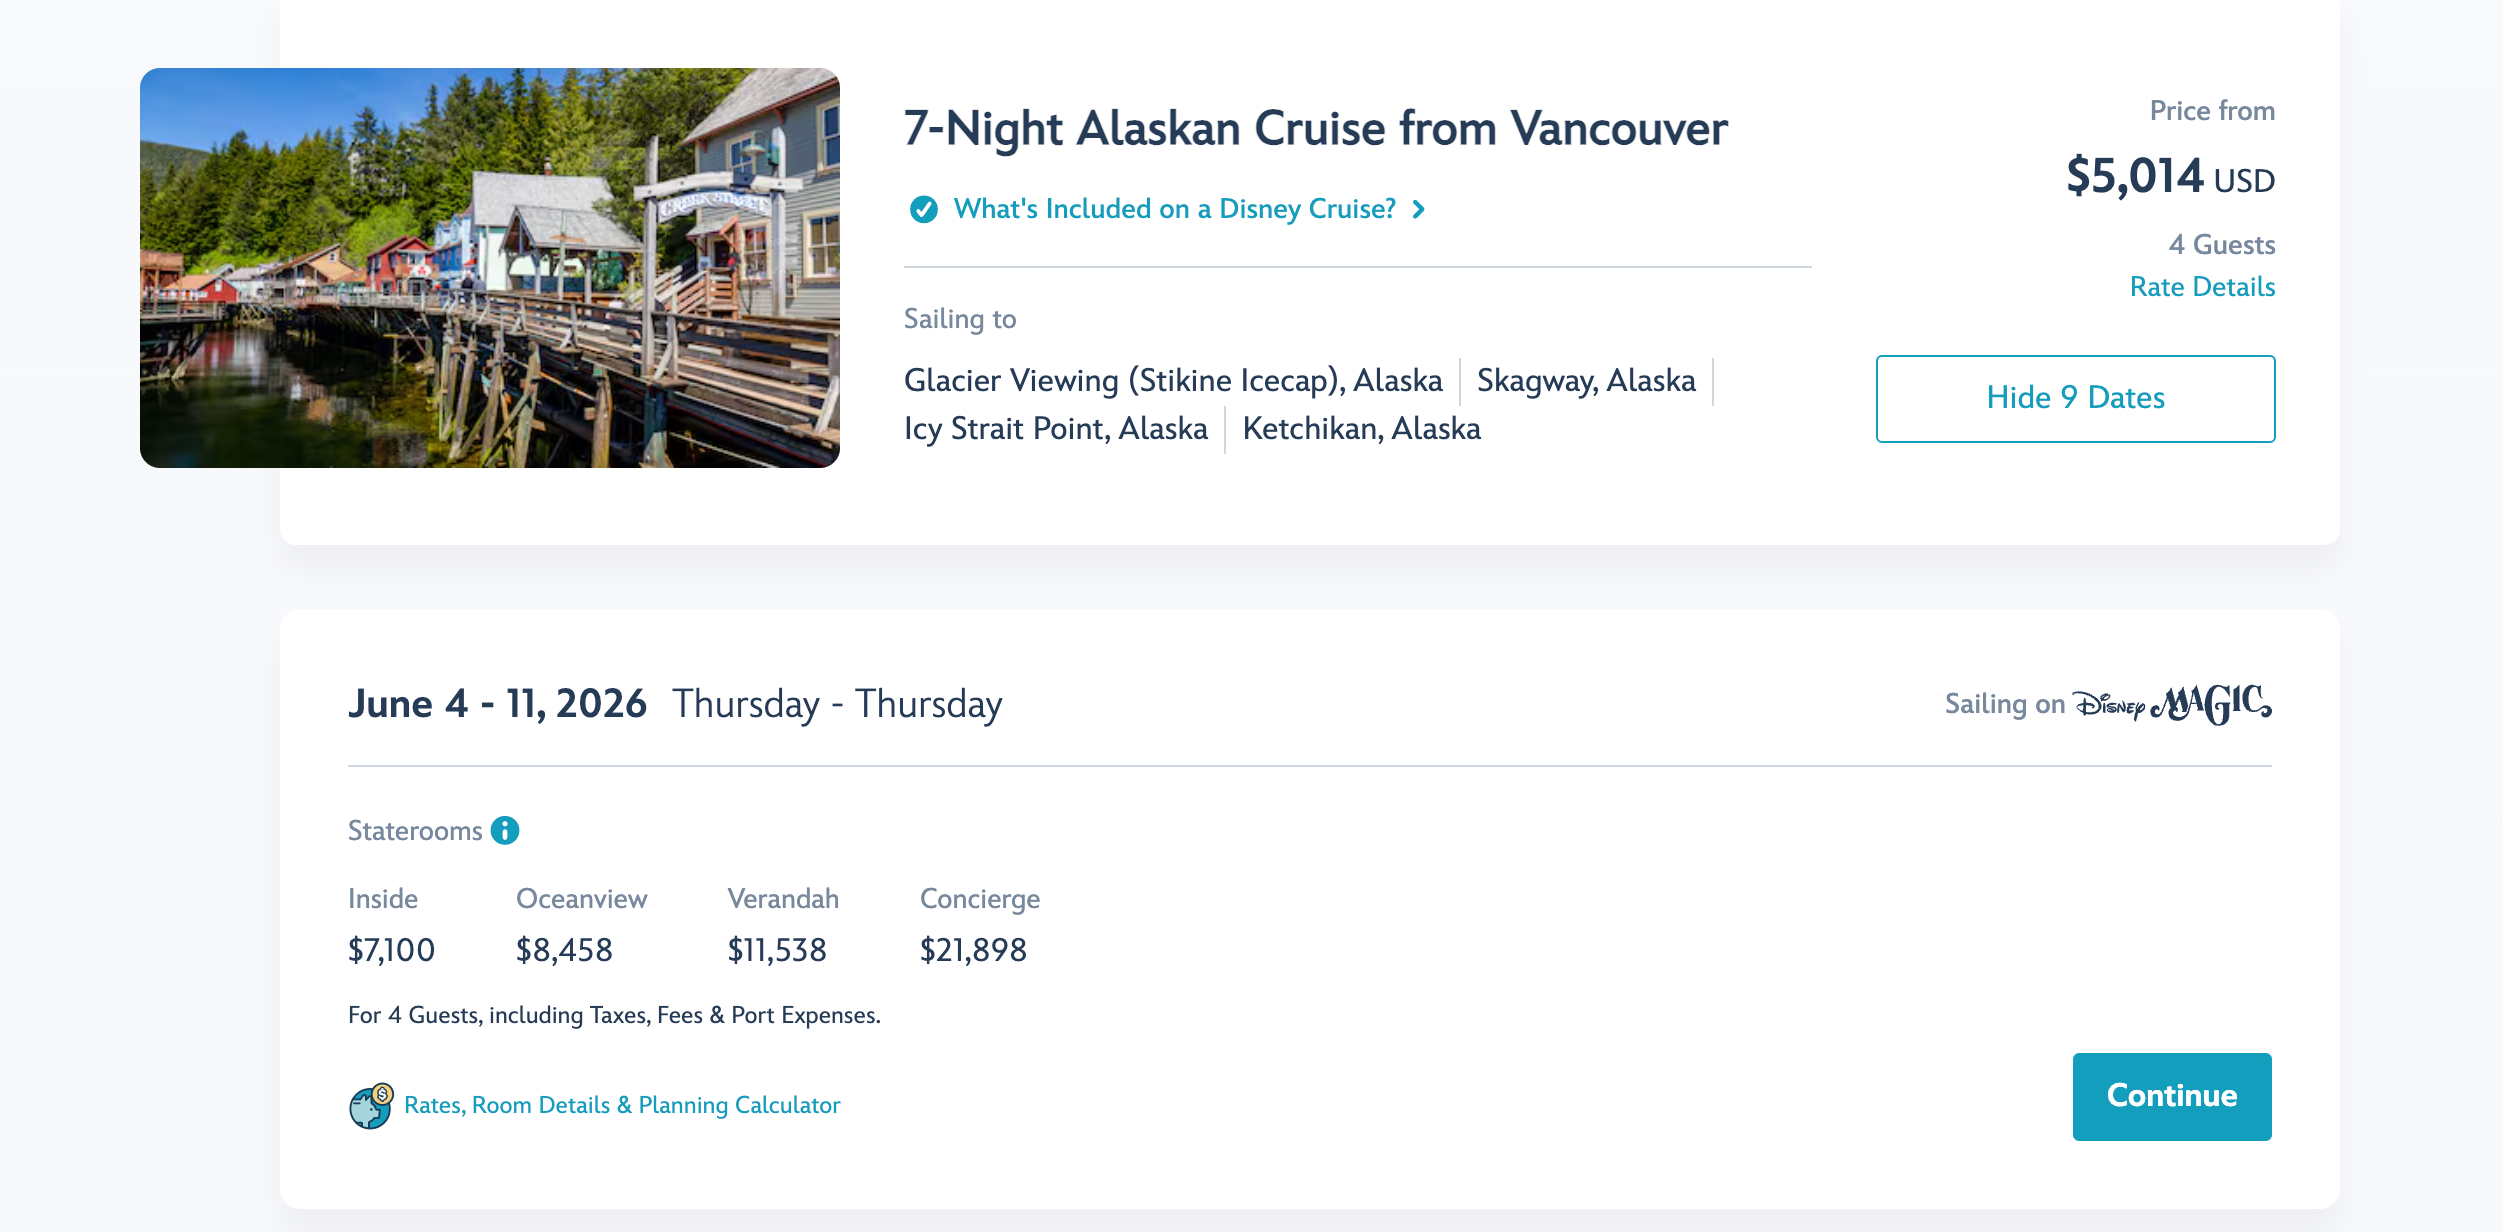Image resolution: width=2503 pixels, height=1232 pixels.
Task: Select the Oceanview stateroom price $8,458
Action: pos(564,949)
